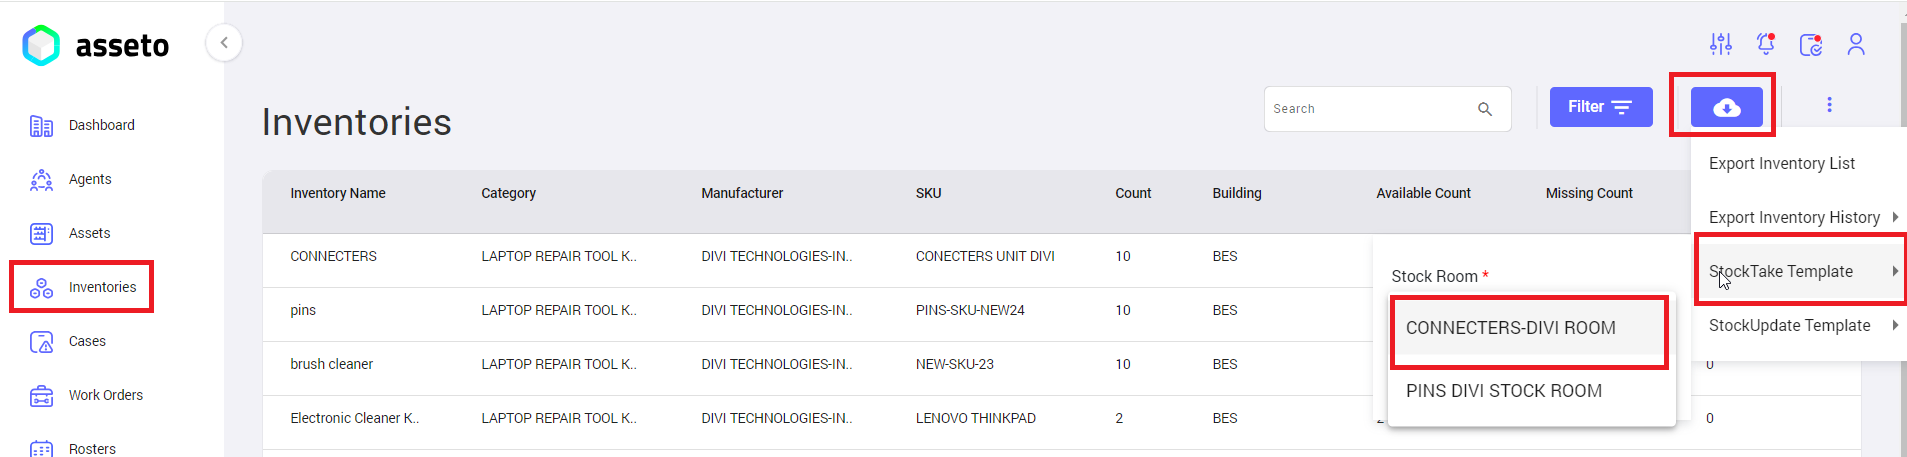Go to Dashboard link in sidebar
Screen dimensions: 1907x457
click(101, 125)
